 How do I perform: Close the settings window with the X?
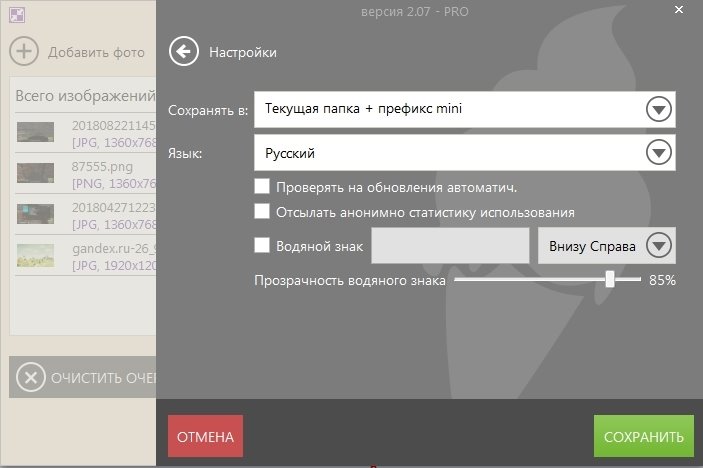(679, 9)
